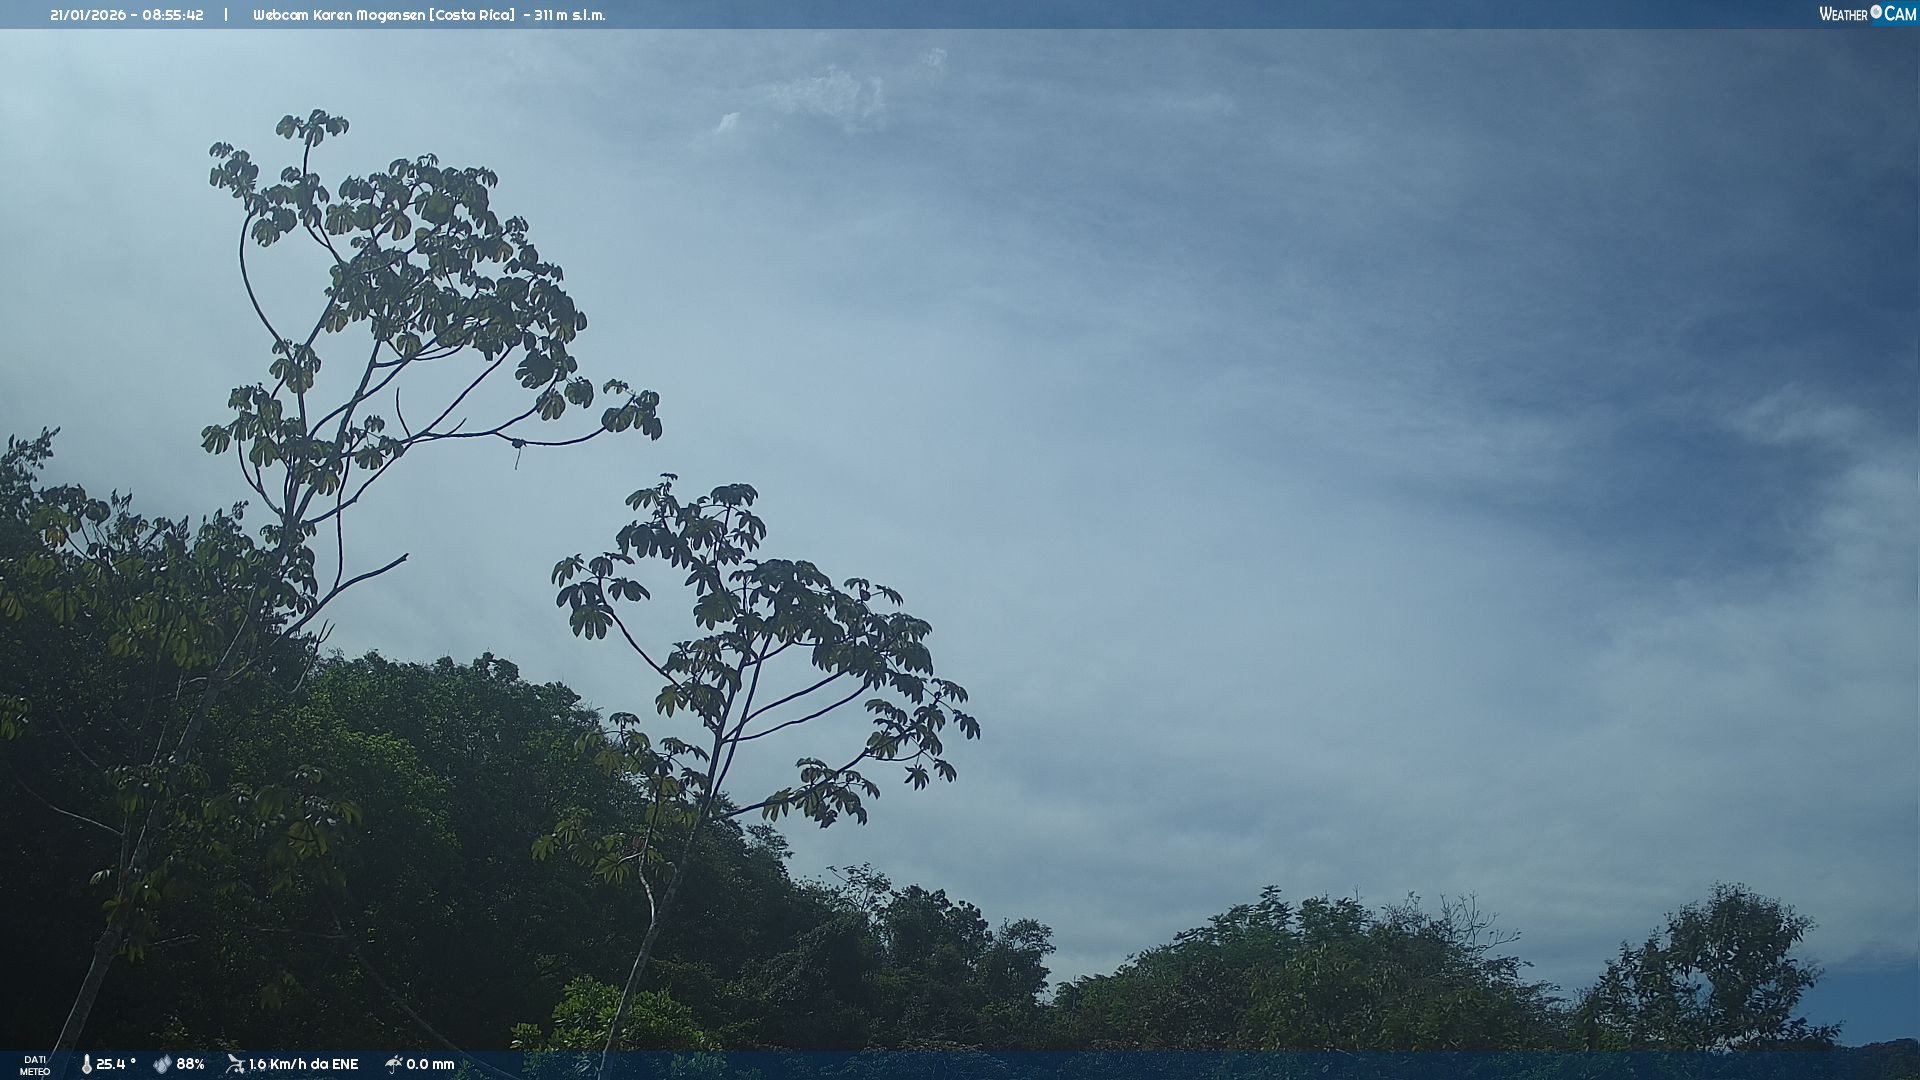1920x1080 pixels.
Task: Click the DATI METEO label
Action: pos(35,1065)
